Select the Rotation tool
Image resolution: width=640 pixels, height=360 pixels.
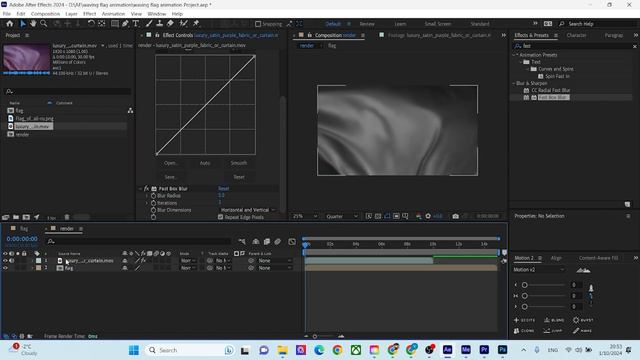(91, 24)
